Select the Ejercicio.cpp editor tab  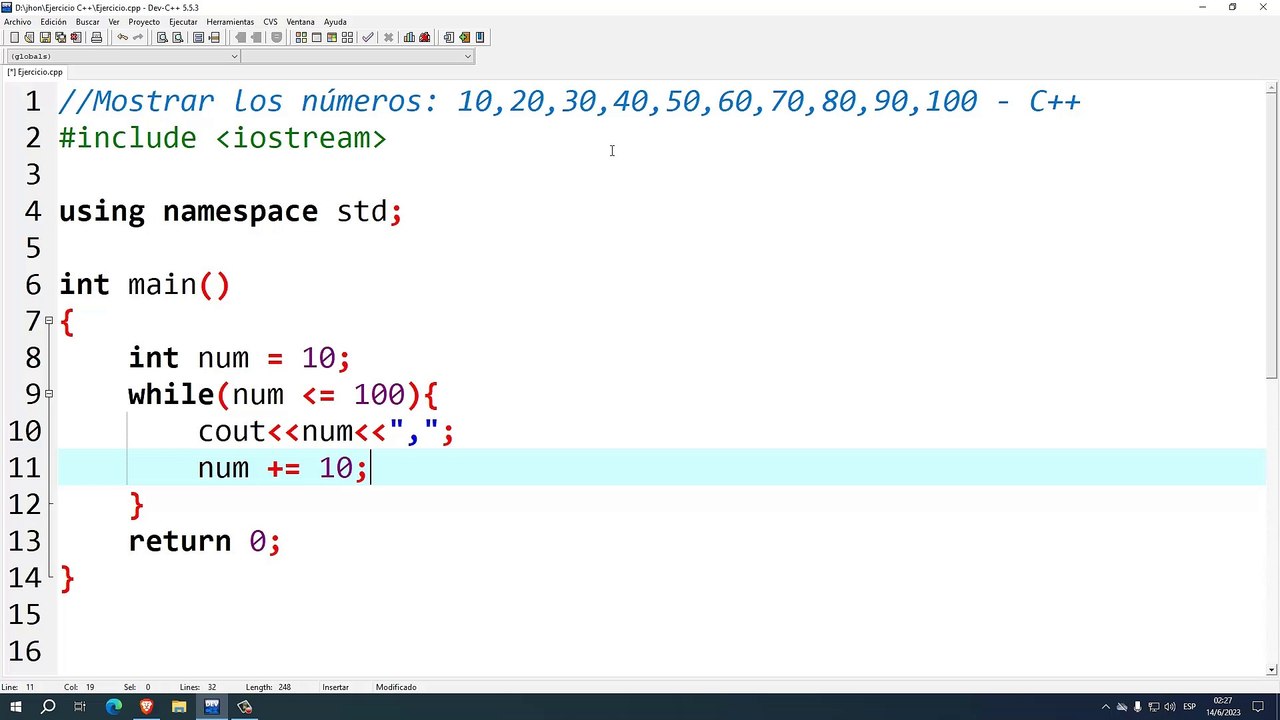click(x=35, y=72)
